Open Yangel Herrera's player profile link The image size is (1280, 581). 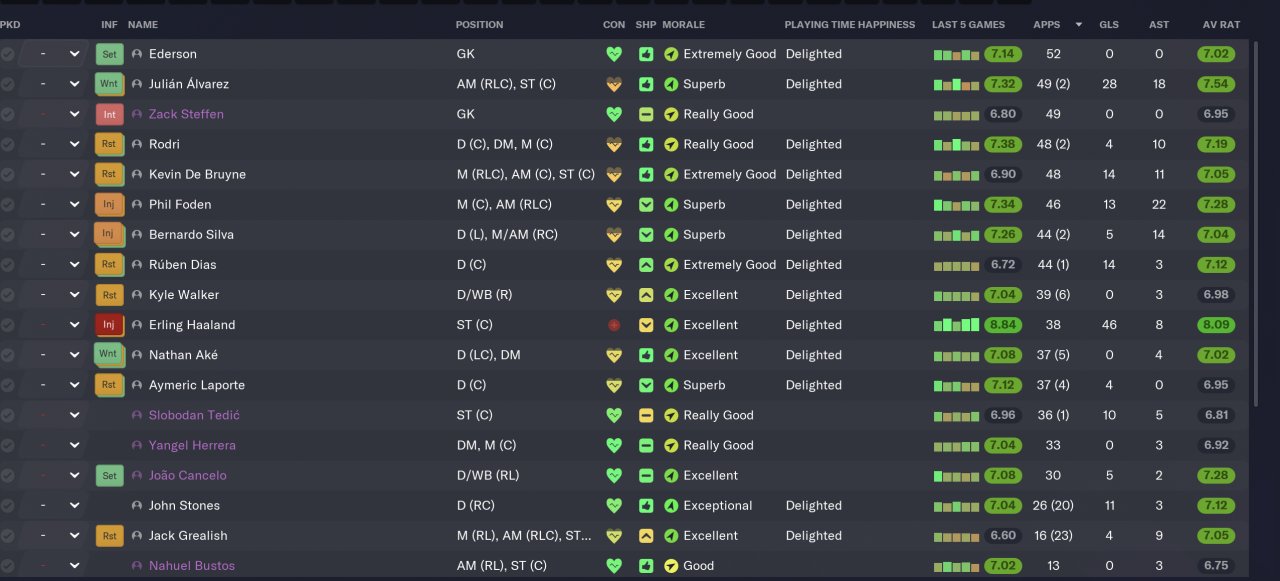[192, 445]
